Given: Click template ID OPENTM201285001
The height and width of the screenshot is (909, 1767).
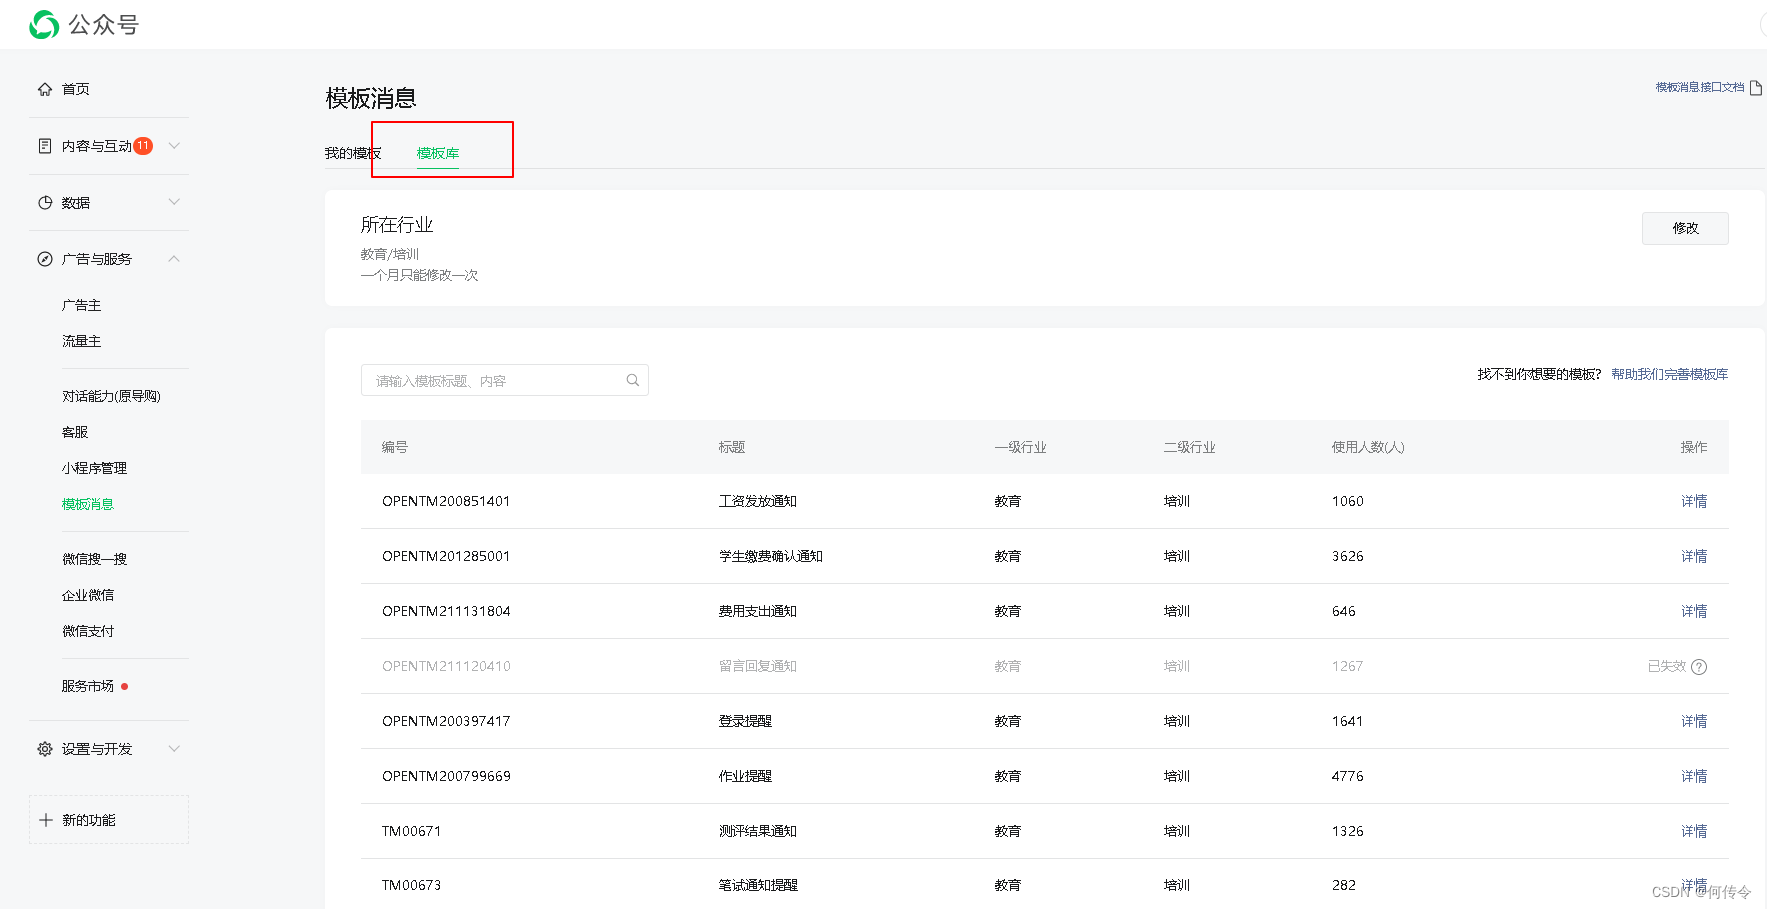Looking at the screenshot, I should pyautogui.click(x=446, y=556).
